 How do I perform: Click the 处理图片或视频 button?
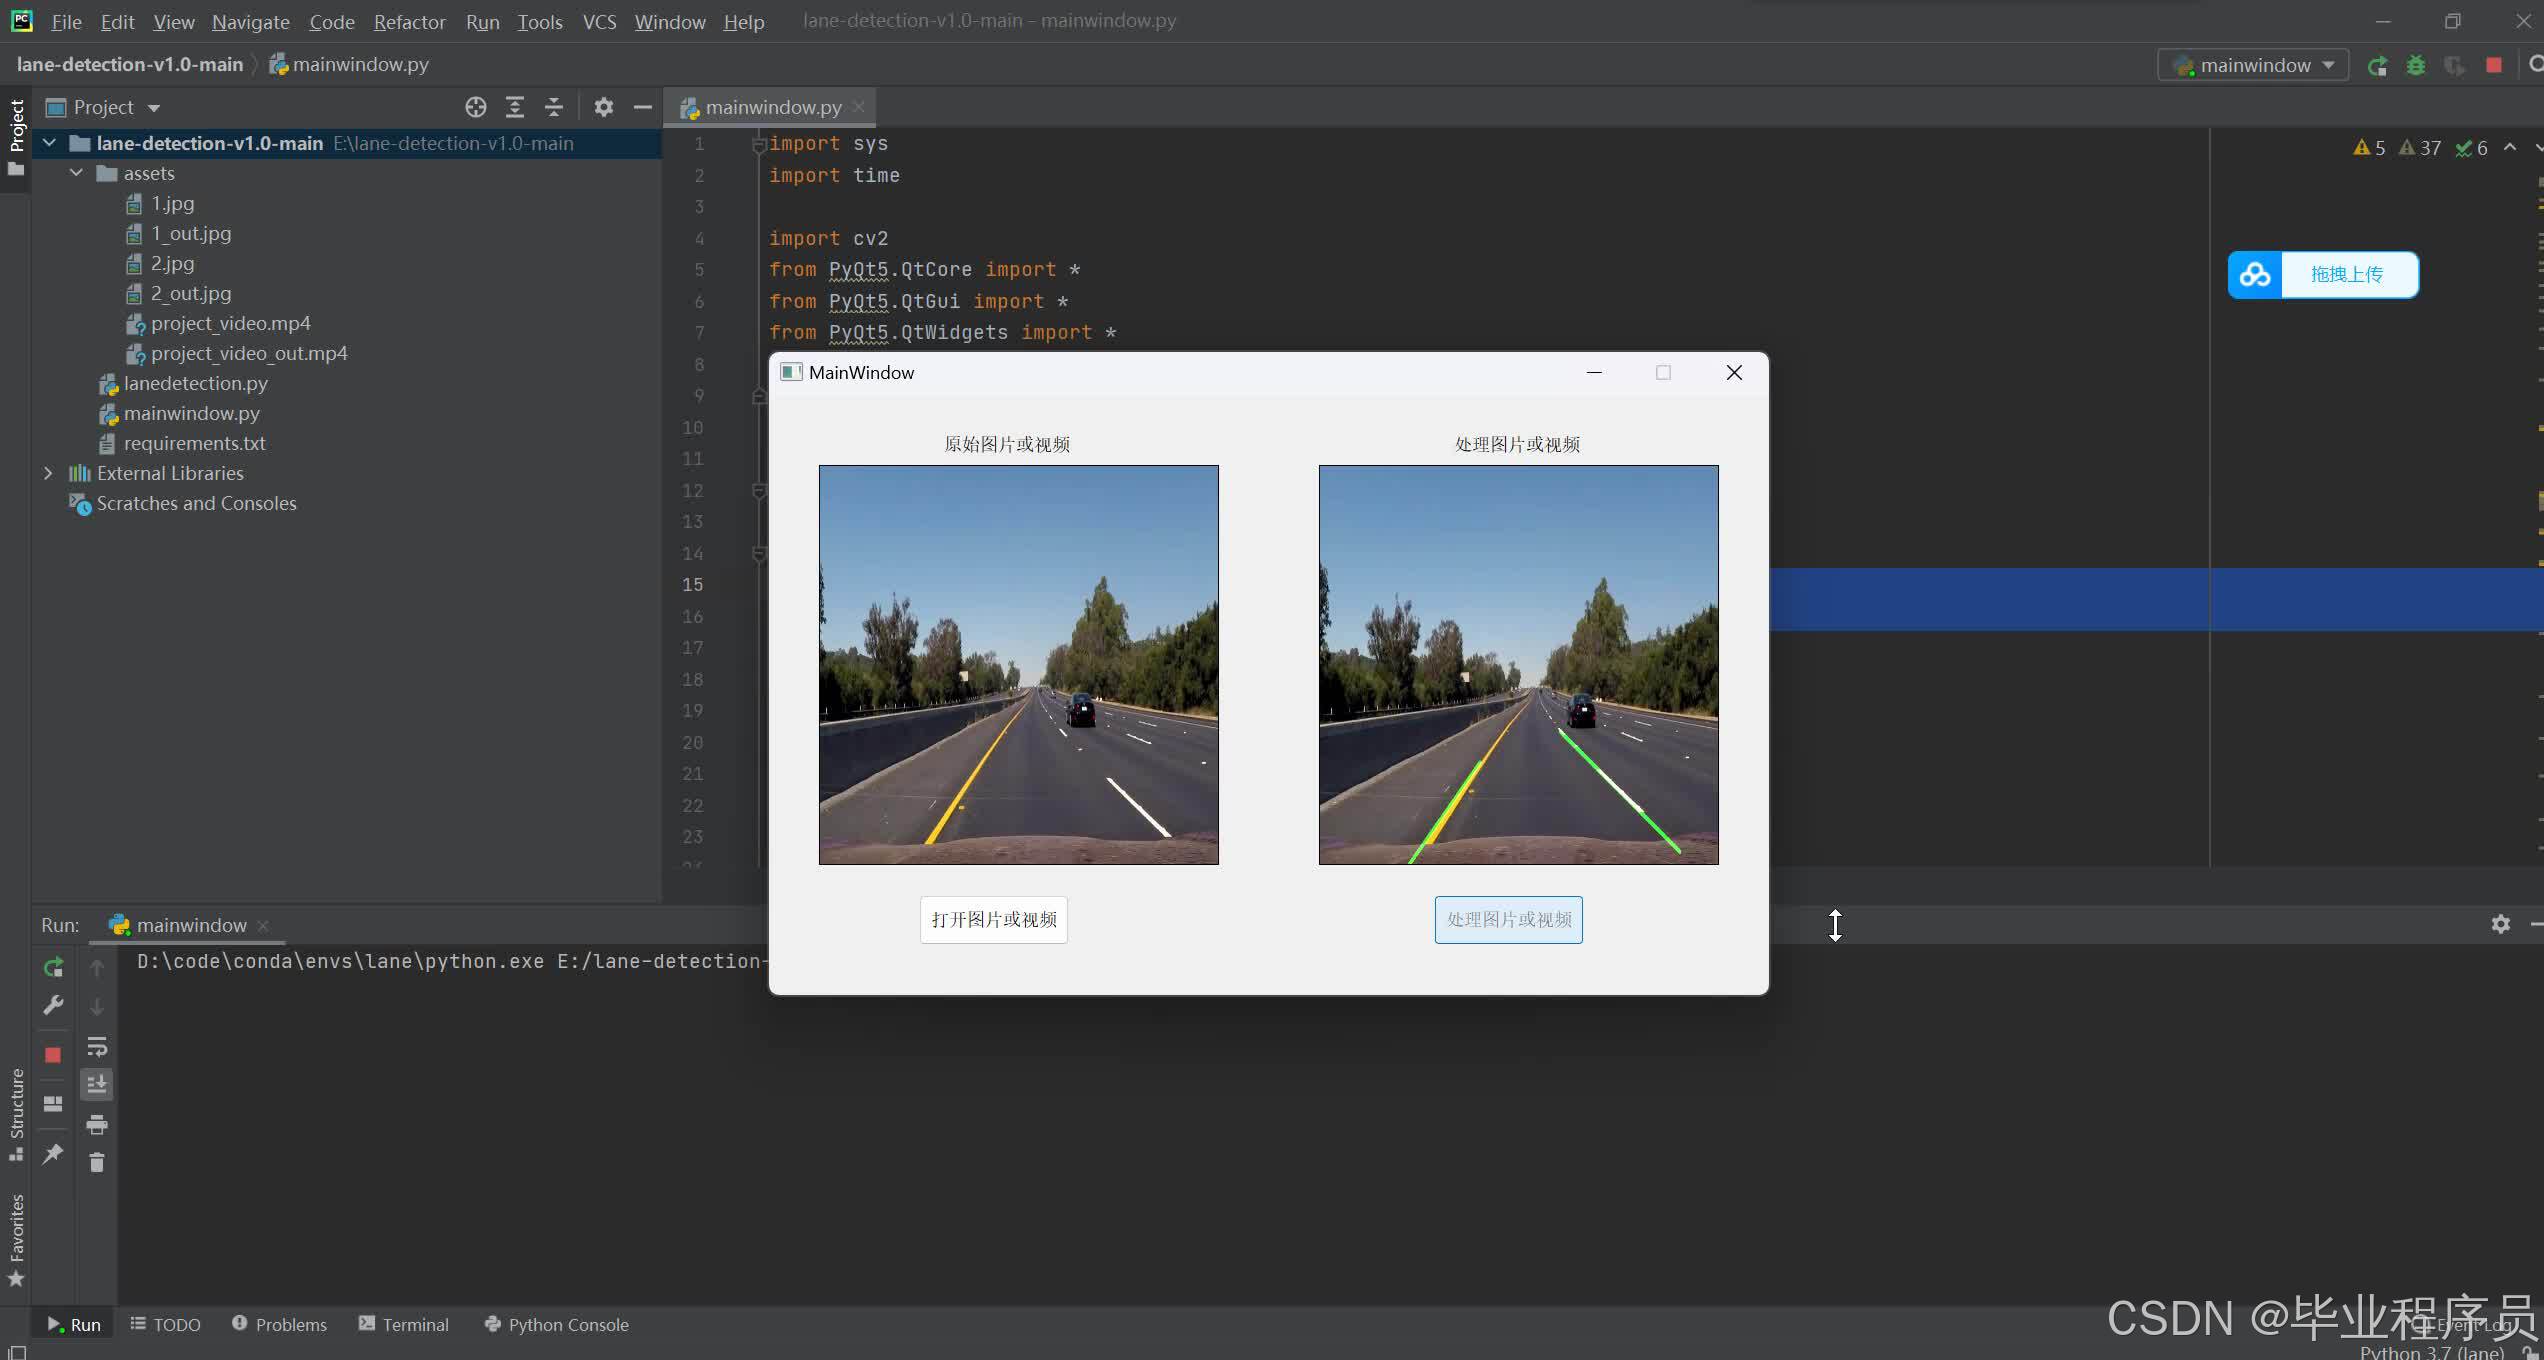click(1509, 920)
